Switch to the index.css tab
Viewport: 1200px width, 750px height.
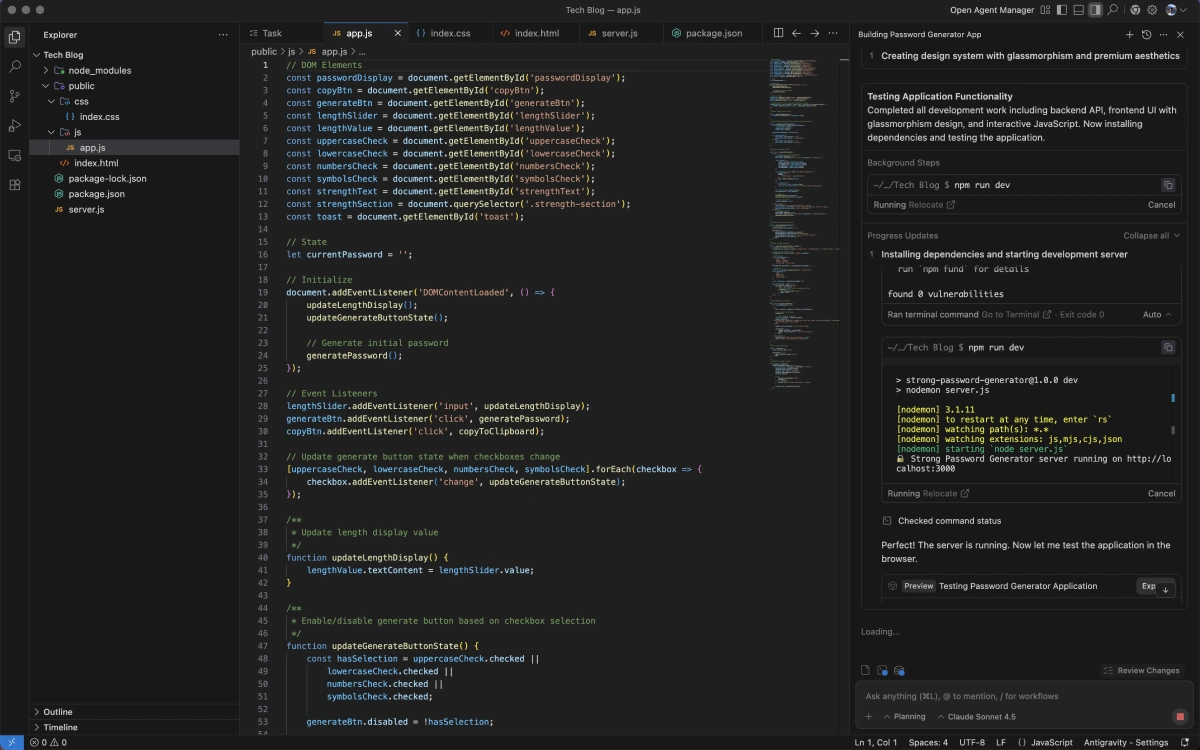[450, 33]
